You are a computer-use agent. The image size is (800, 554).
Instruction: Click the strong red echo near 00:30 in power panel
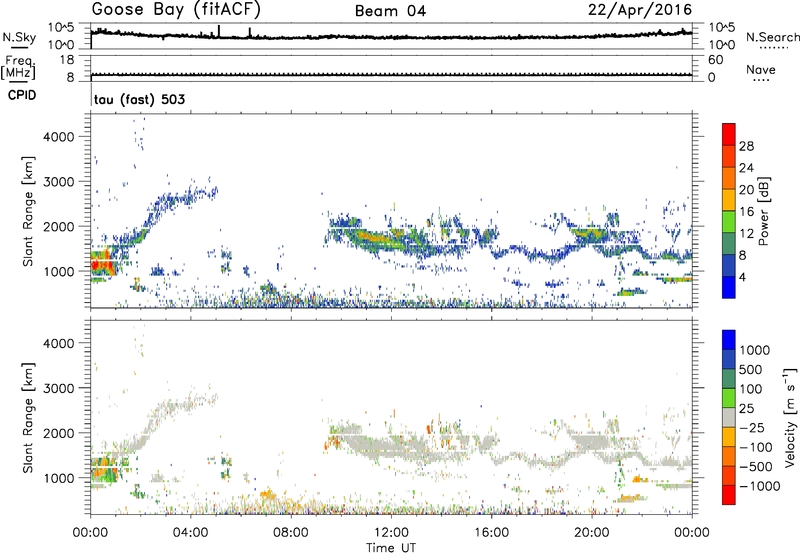pos(102,263)
